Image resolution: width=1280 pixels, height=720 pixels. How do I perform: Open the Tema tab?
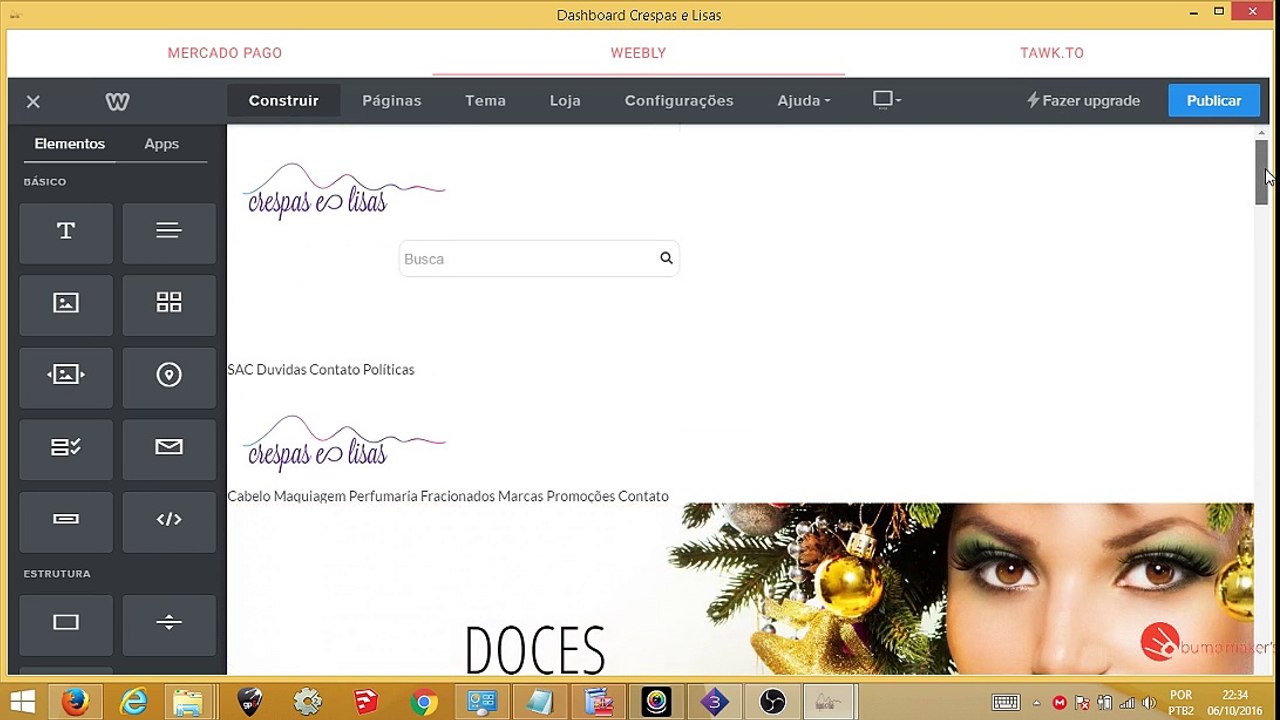pos(485,101)
